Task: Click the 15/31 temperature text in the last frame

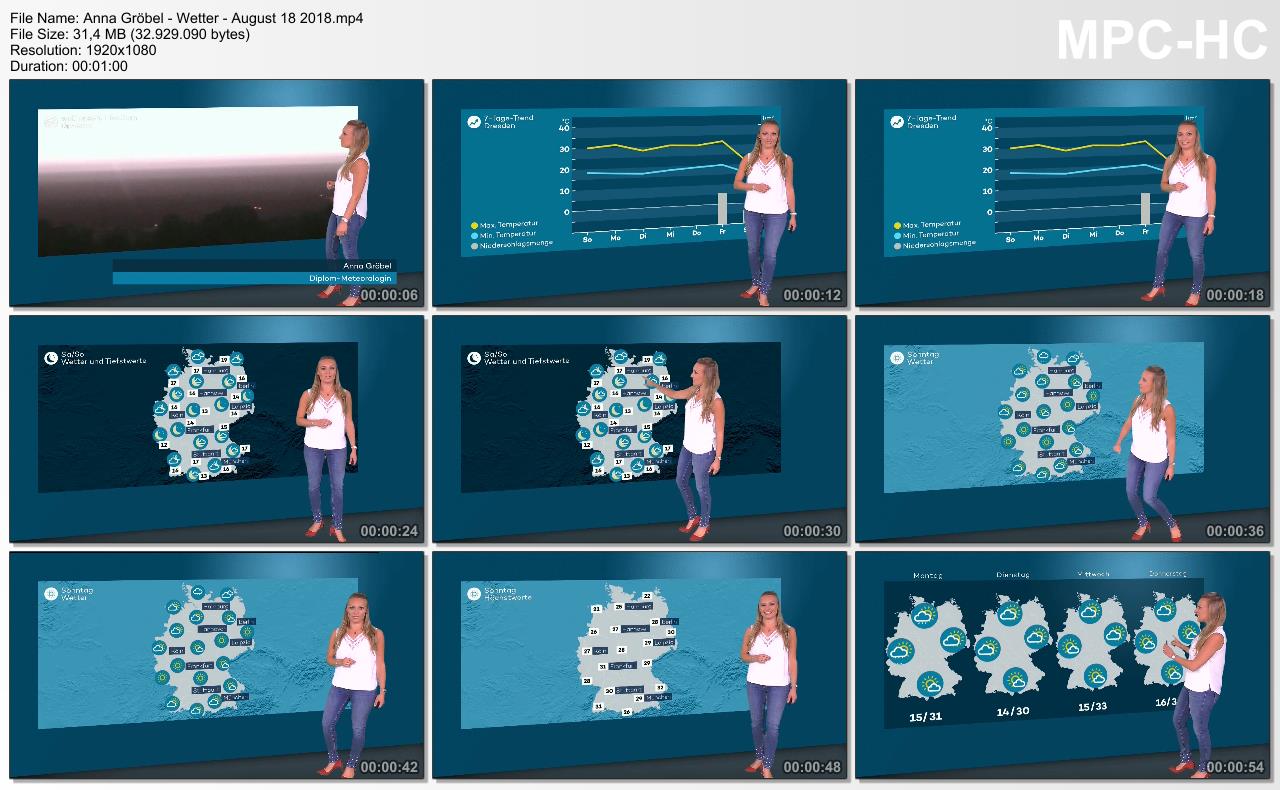Action: 925,717
